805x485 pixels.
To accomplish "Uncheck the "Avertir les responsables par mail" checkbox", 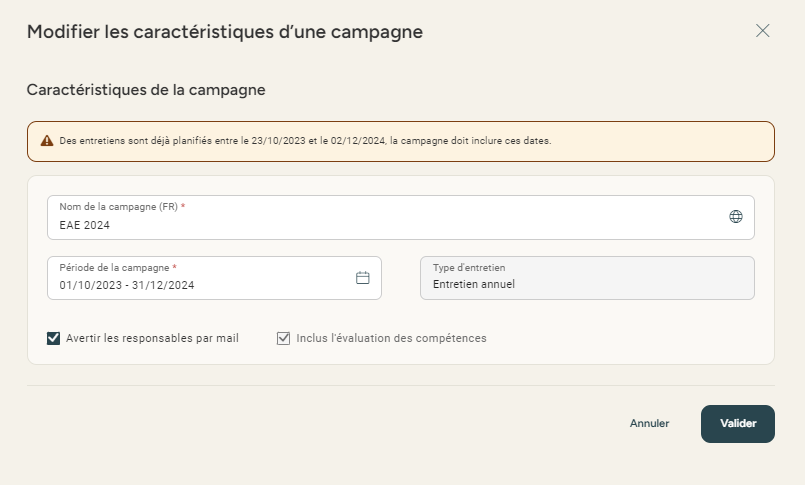I will pyautogui.click(x=54, y=338).
